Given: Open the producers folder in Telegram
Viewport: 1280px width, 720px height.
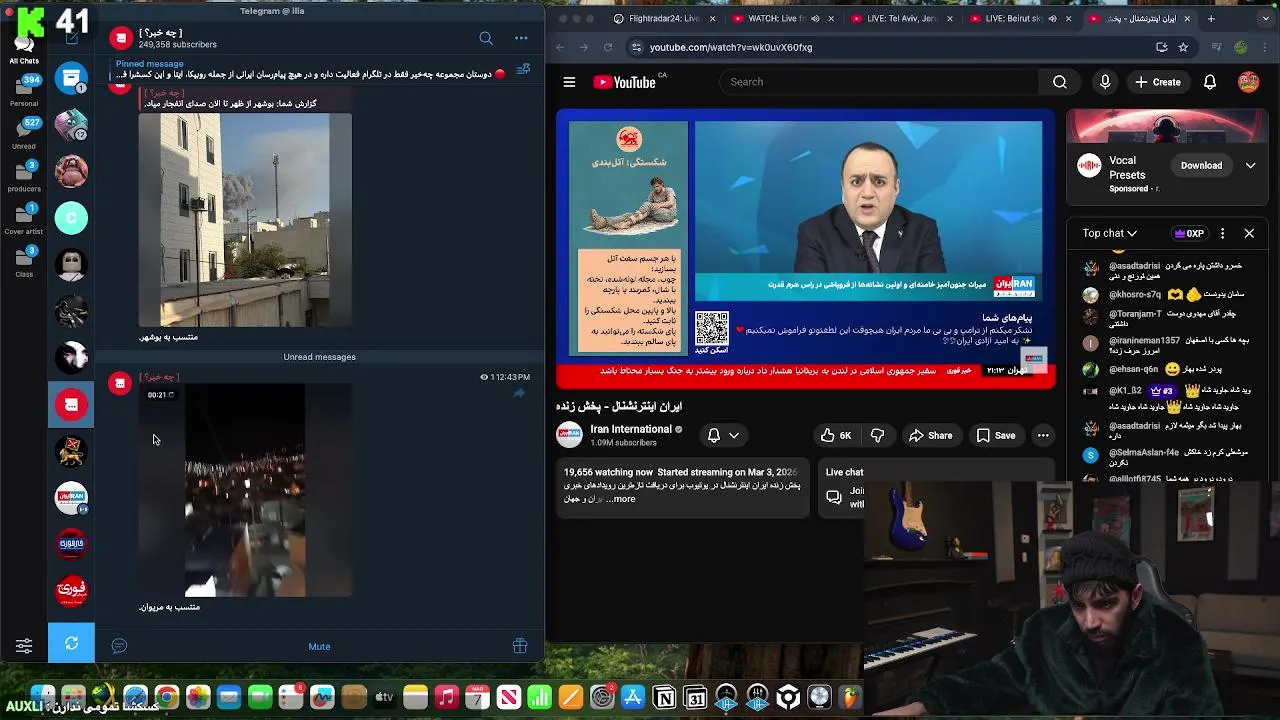Looking at the screenshot, I should pyautogui.click(x=24, y=175).
